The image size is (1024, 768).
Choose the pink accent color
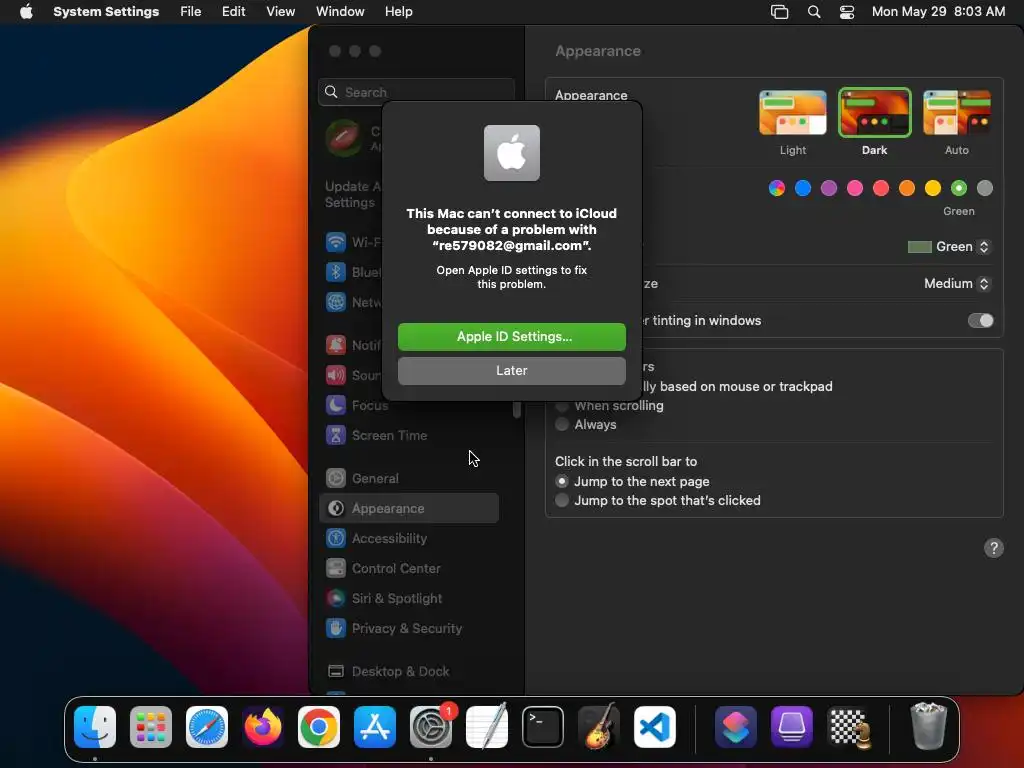[x=855, y=189]
